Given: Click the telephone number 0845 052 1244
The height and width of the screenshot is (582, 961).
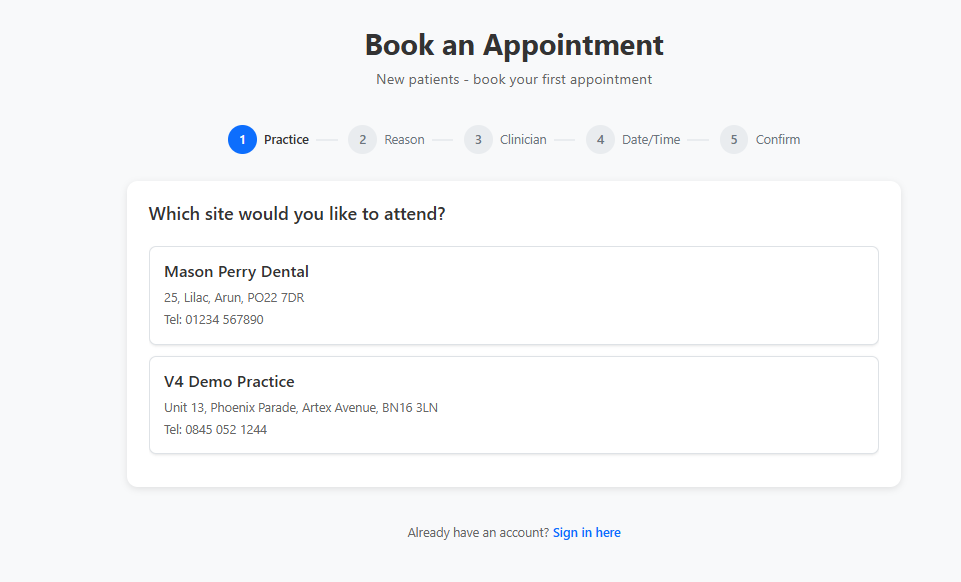Looking at the screenshot, I should (226, 430).
